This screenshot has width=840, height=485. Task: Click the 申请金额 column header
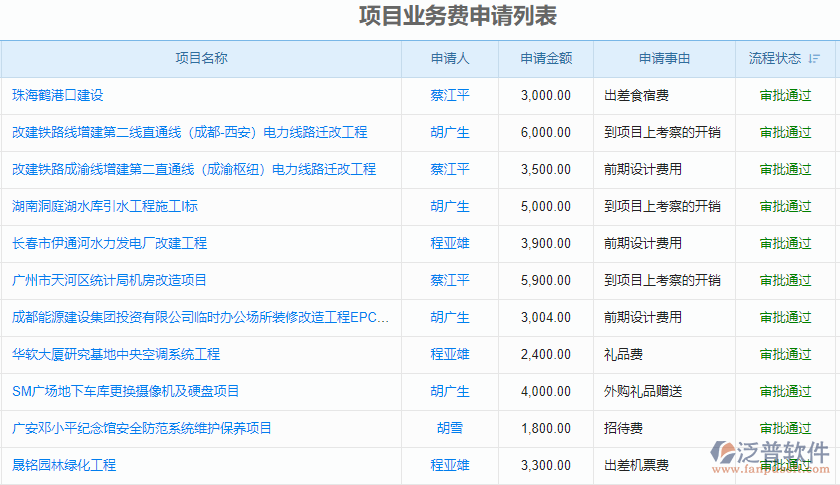pos(546,58)
